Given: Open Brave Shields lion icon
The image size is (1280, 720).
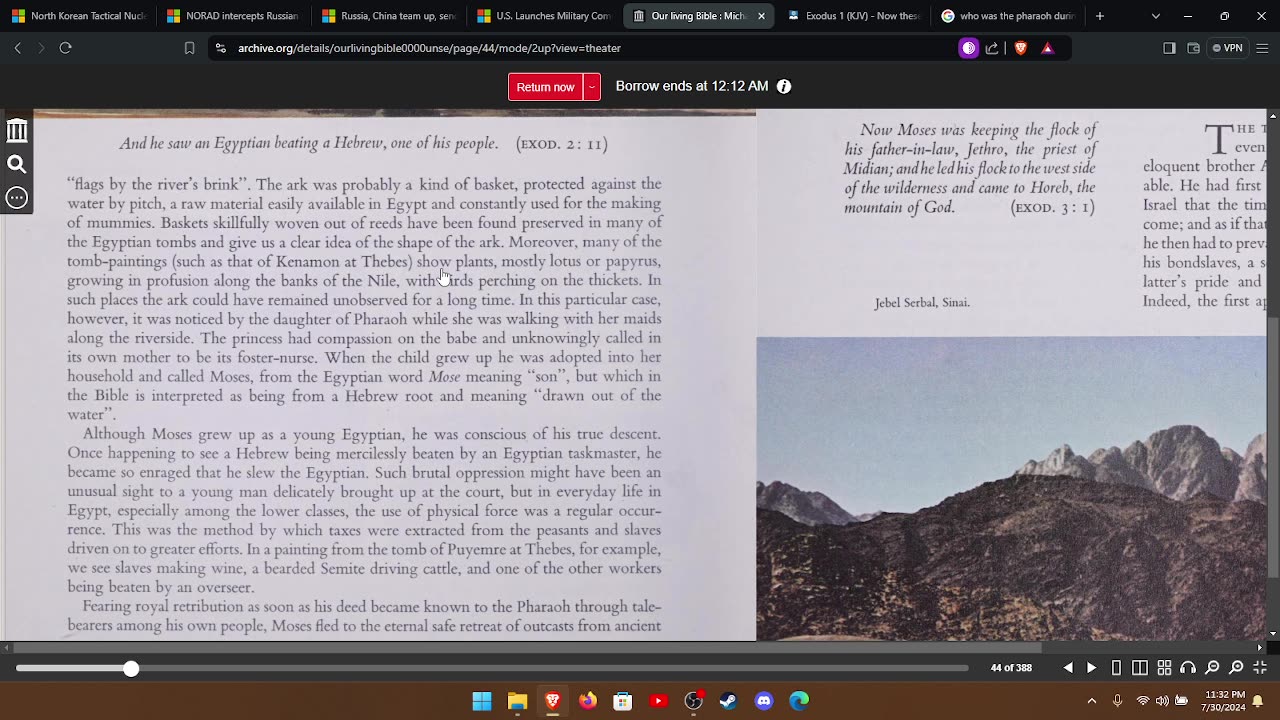Looking at the screenshot, I should point(1020,48).
